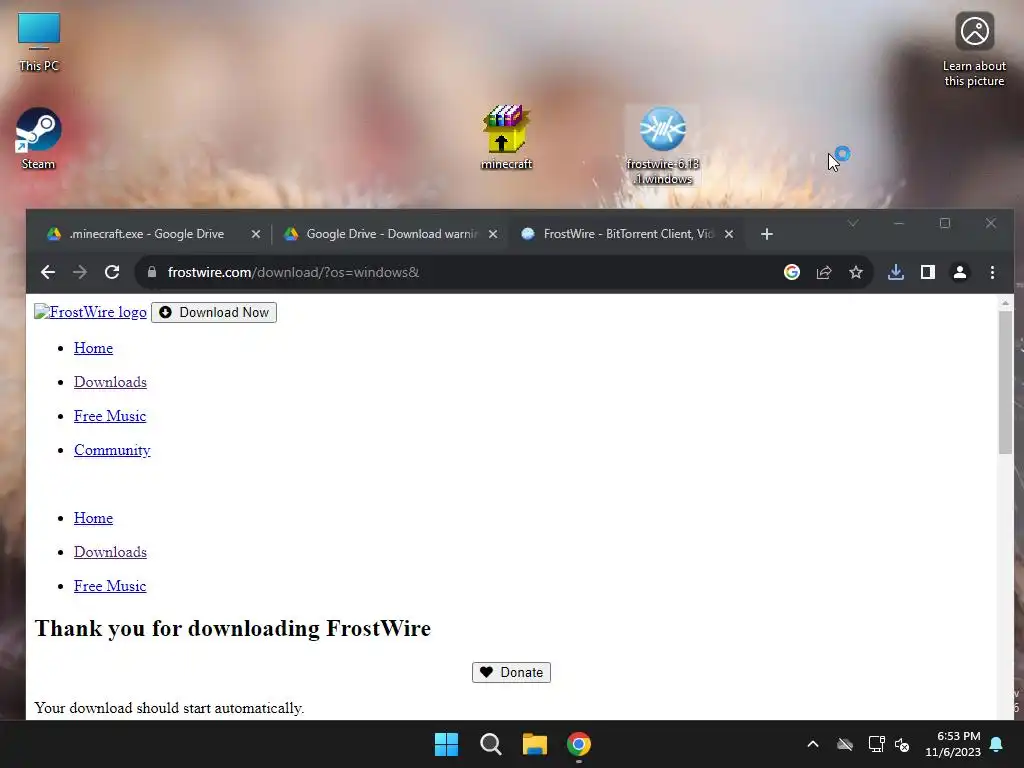Close the FrostWire tab

729,234
